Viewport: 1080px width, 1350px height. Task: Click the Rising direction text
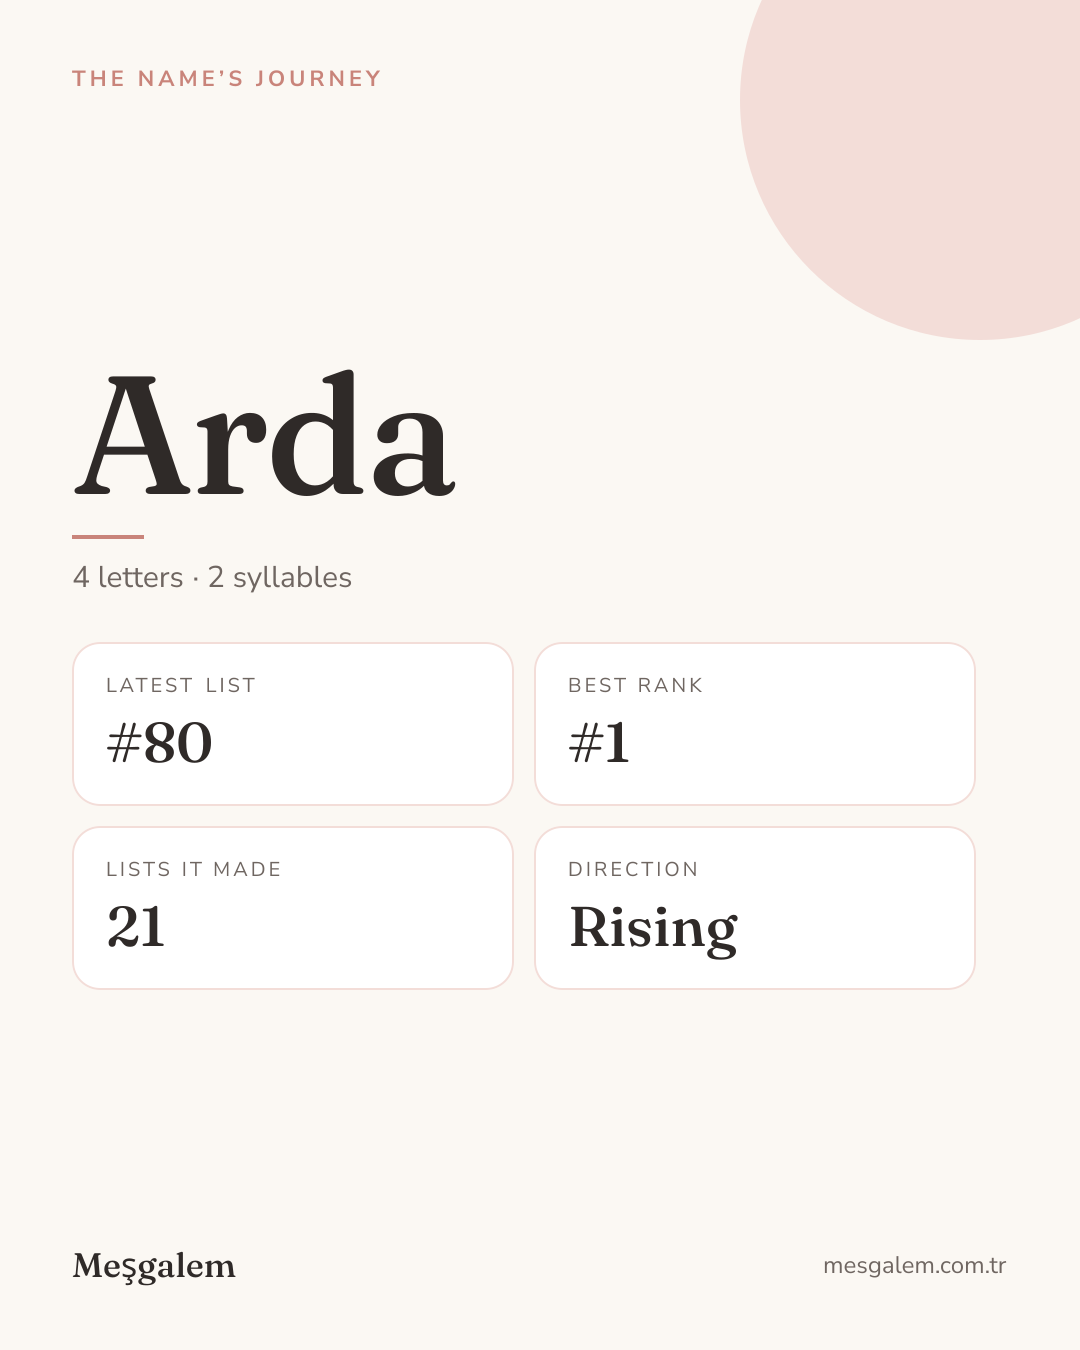[x=653, y=930]
